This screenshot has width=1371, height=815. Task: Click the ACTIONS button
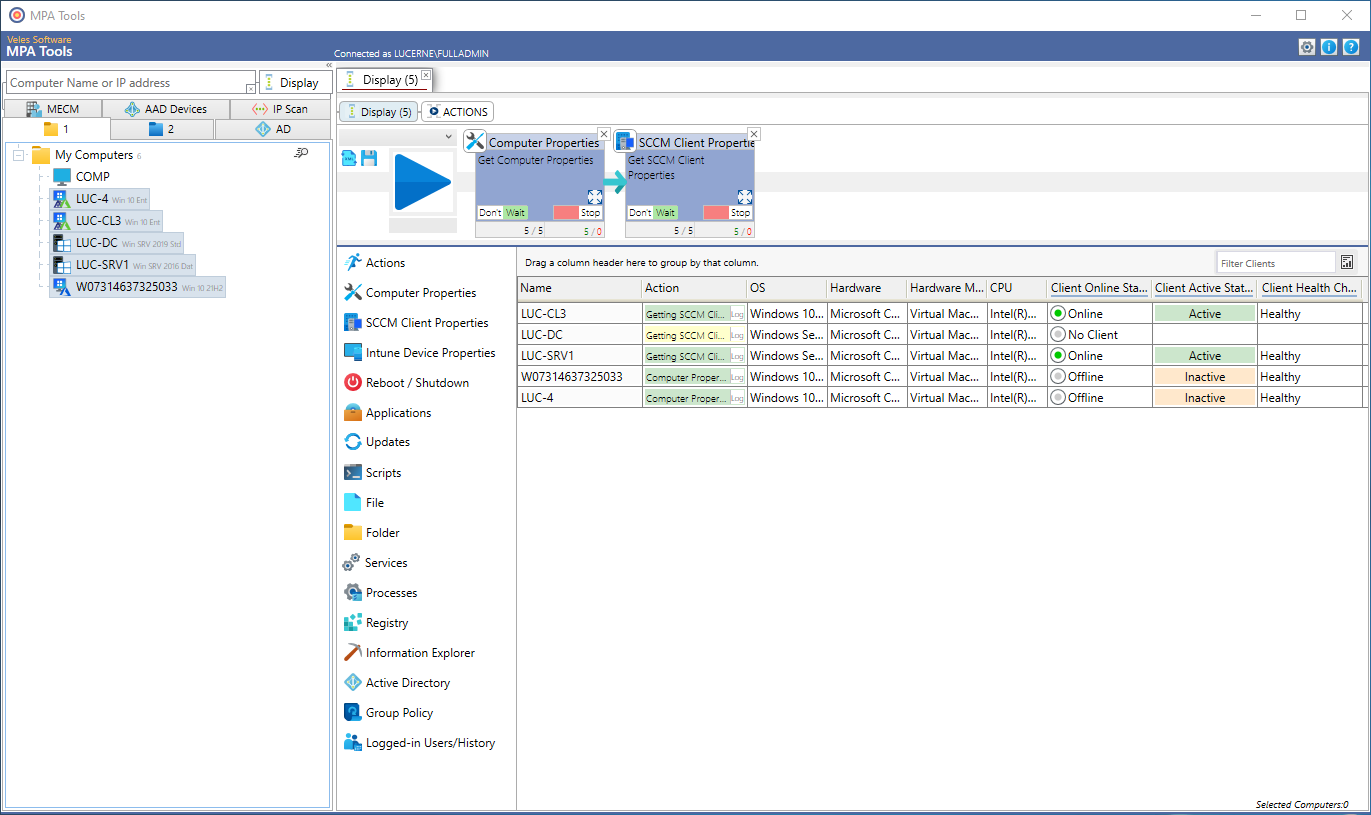457,111
